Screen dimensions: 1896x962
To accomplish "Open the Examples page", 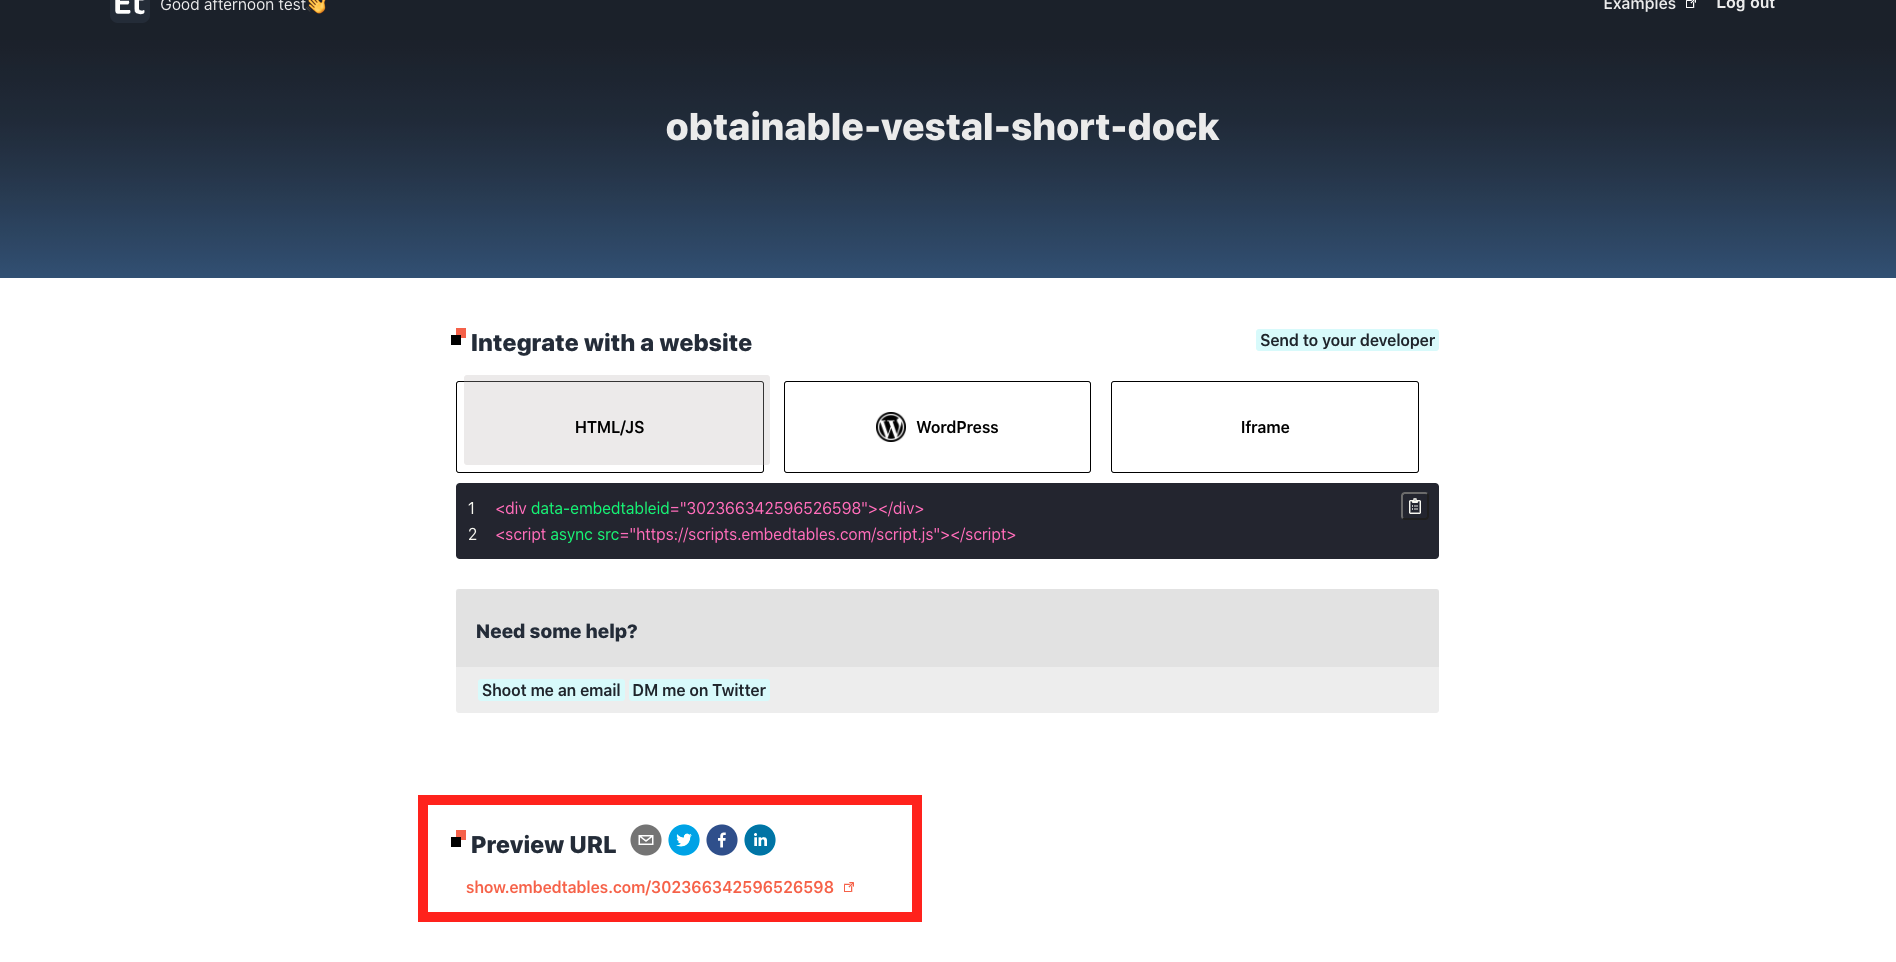I will (x=1638, y=5).
